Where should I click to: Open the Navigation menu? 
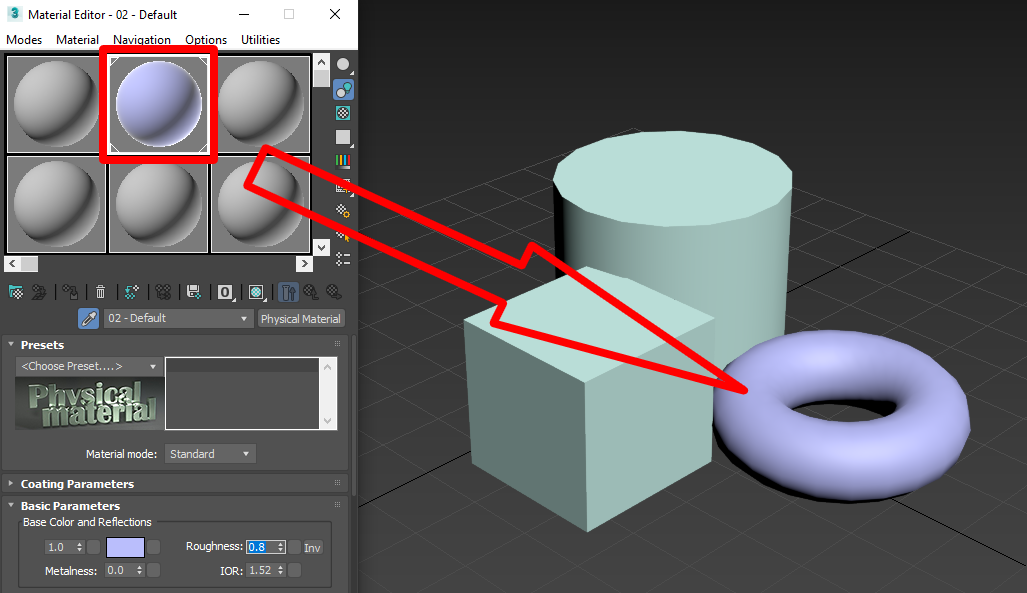point(141,40)
